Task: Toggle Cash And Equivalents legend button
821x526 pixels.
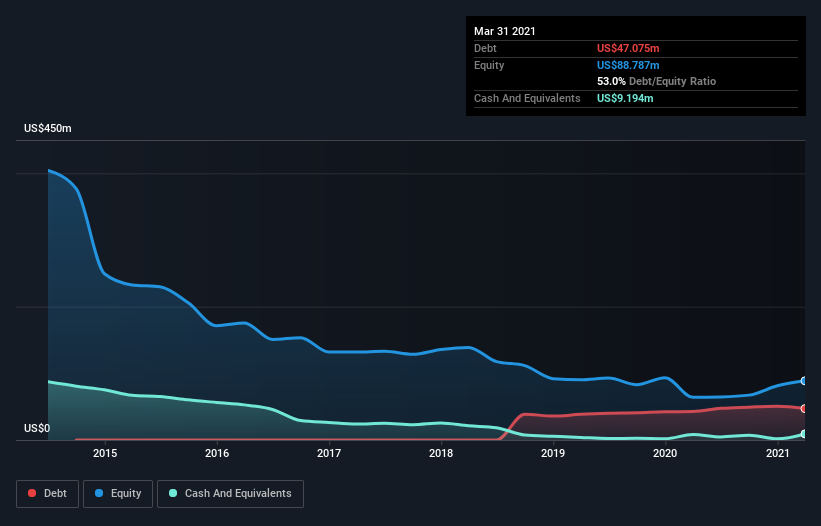Action: pyautogui.click(x=230, y=494)
